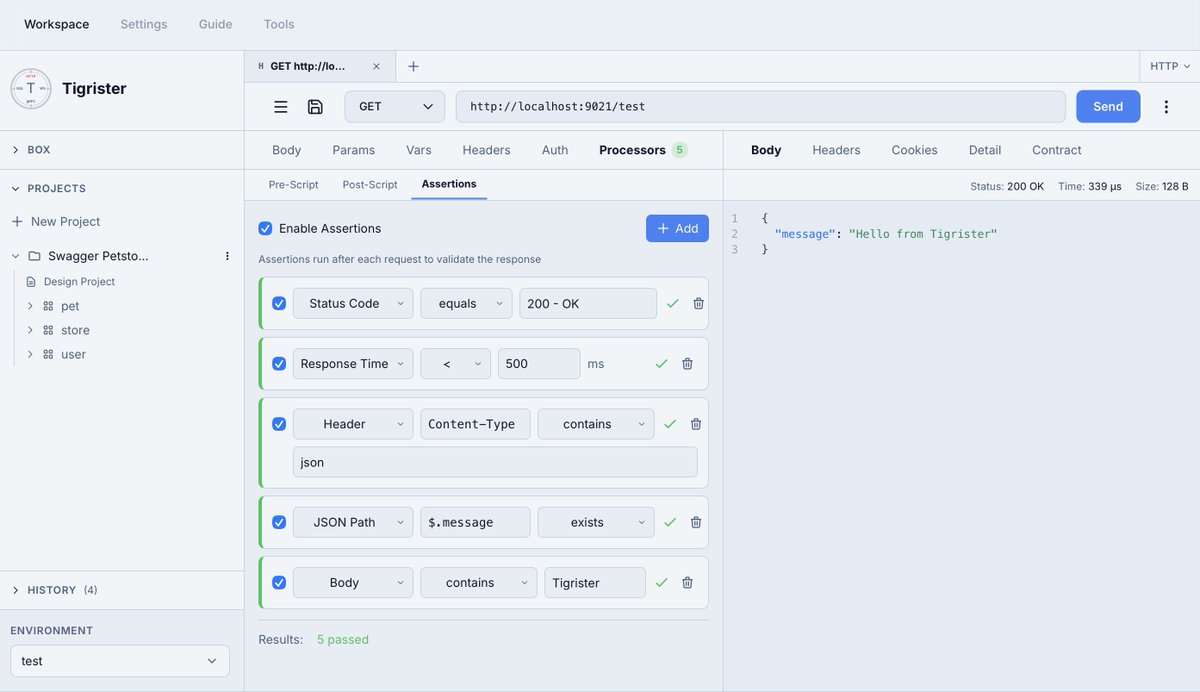The image size is (1200, 692).
Task: Open the Status Code type dropdown
Action: point(353,303)
